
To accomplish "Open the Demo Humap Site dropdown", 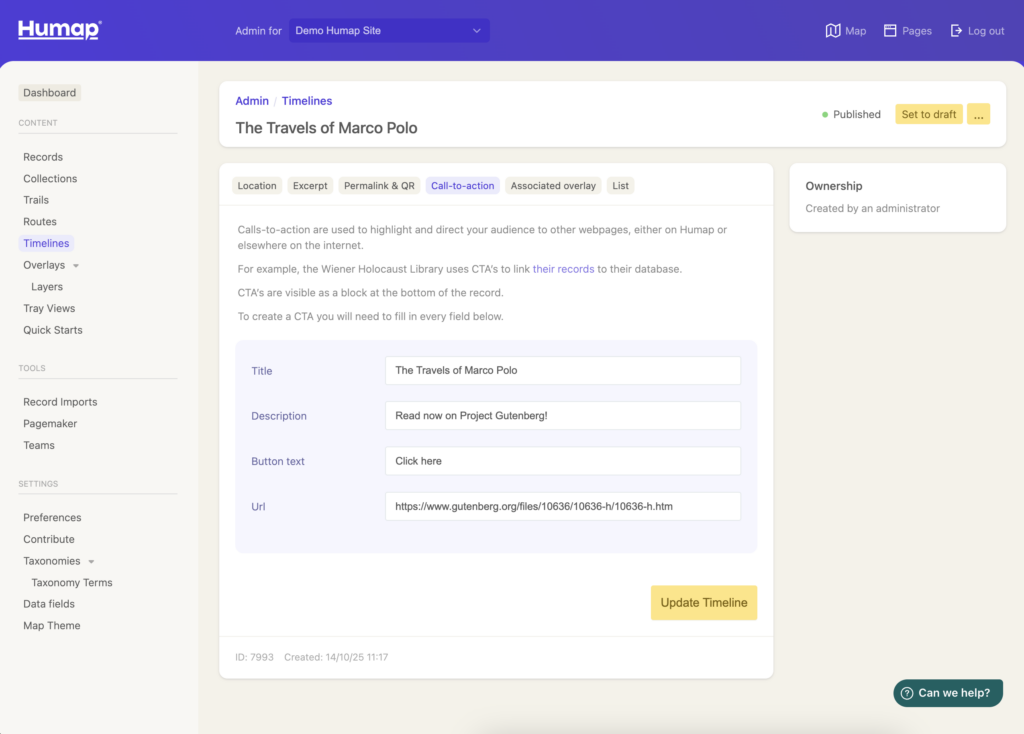I will pos(389,31).
